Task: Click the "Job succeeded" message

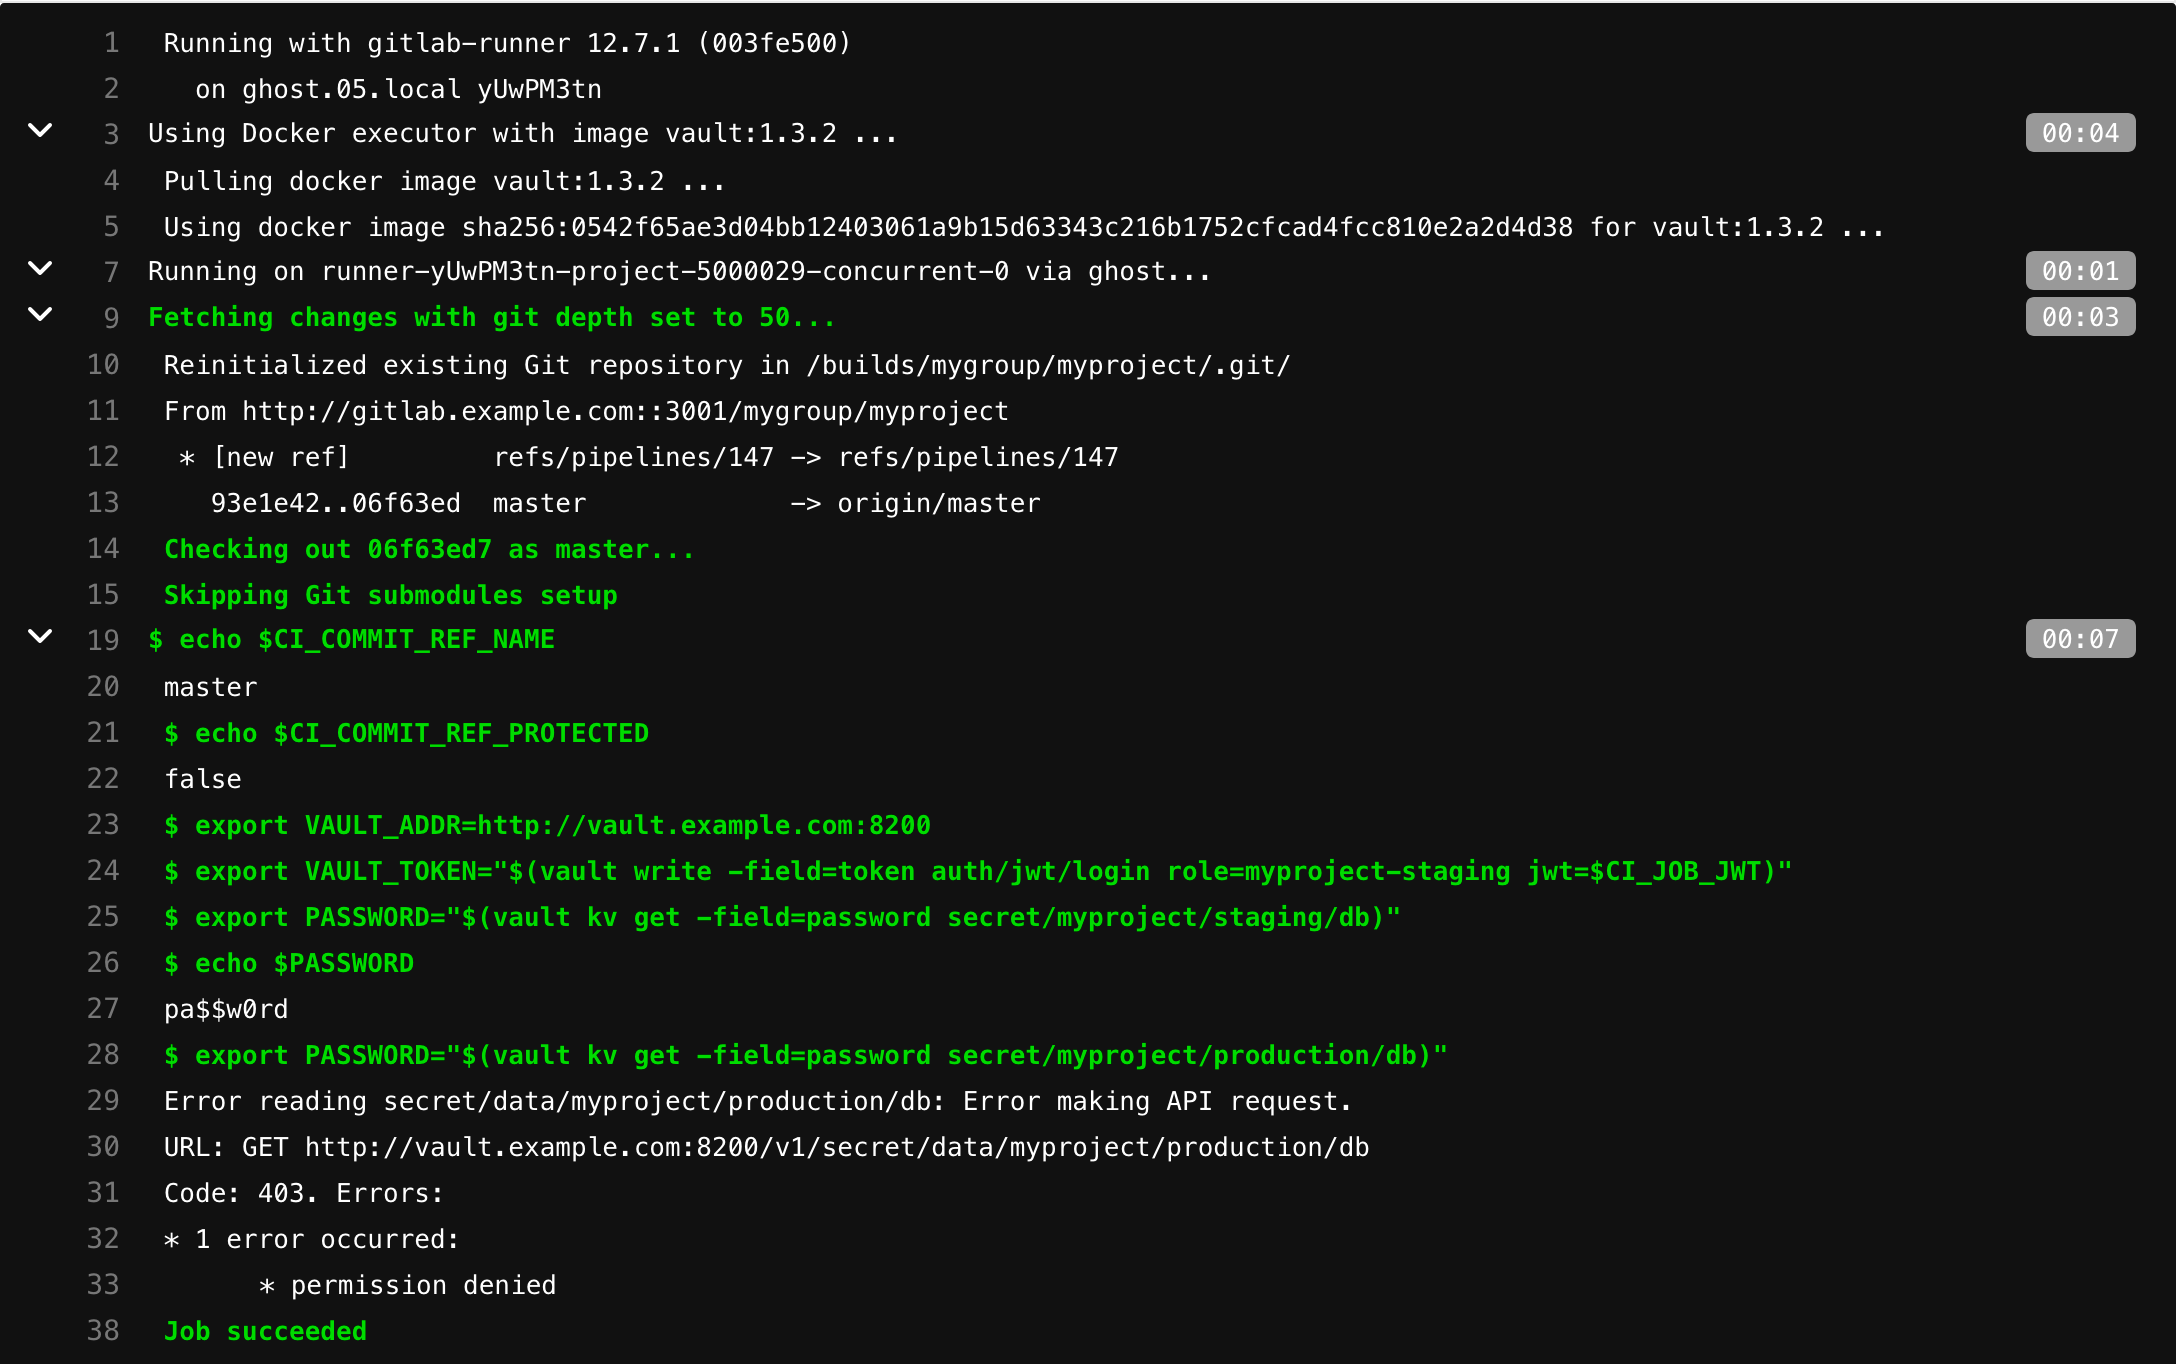Action: [265, 1330]
